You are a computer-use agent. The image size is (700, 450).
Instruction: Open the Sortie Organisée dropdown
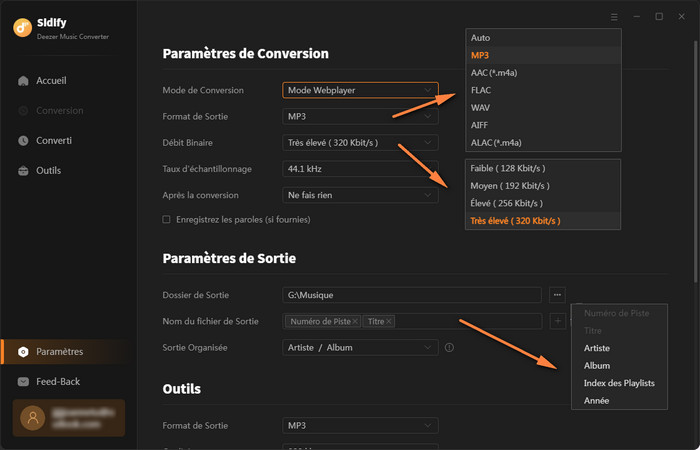pyautogui.click(x=360, y=347)
